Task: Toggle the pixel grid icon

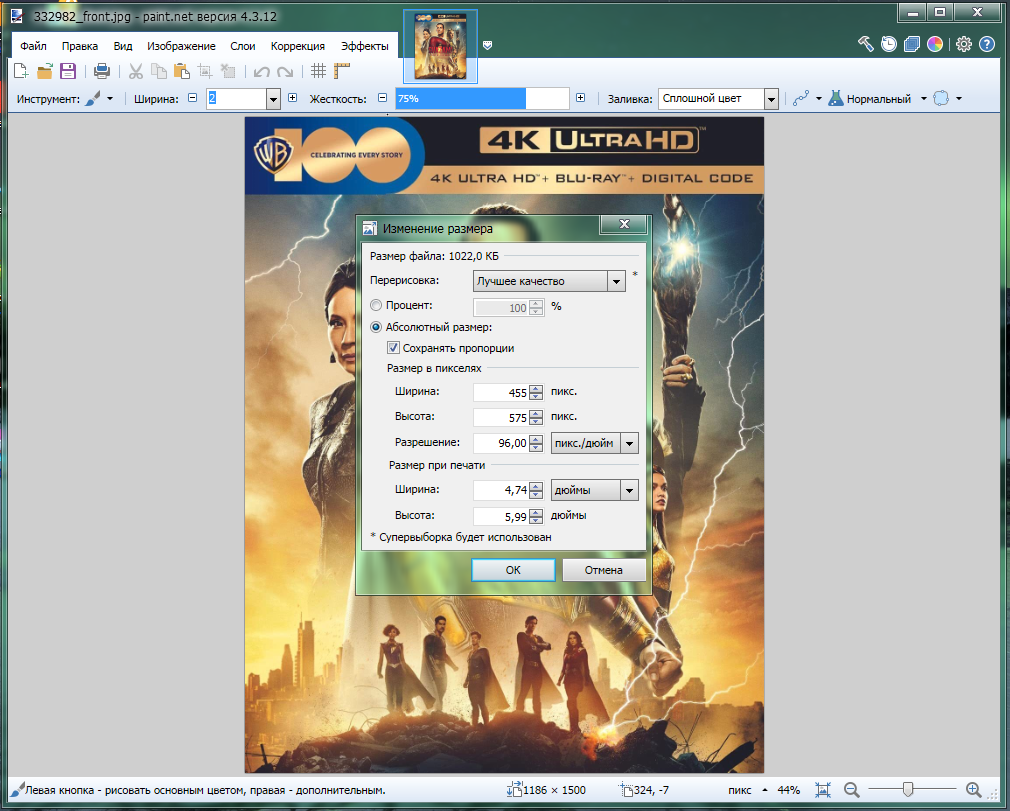Action: (x=318, y=71)
